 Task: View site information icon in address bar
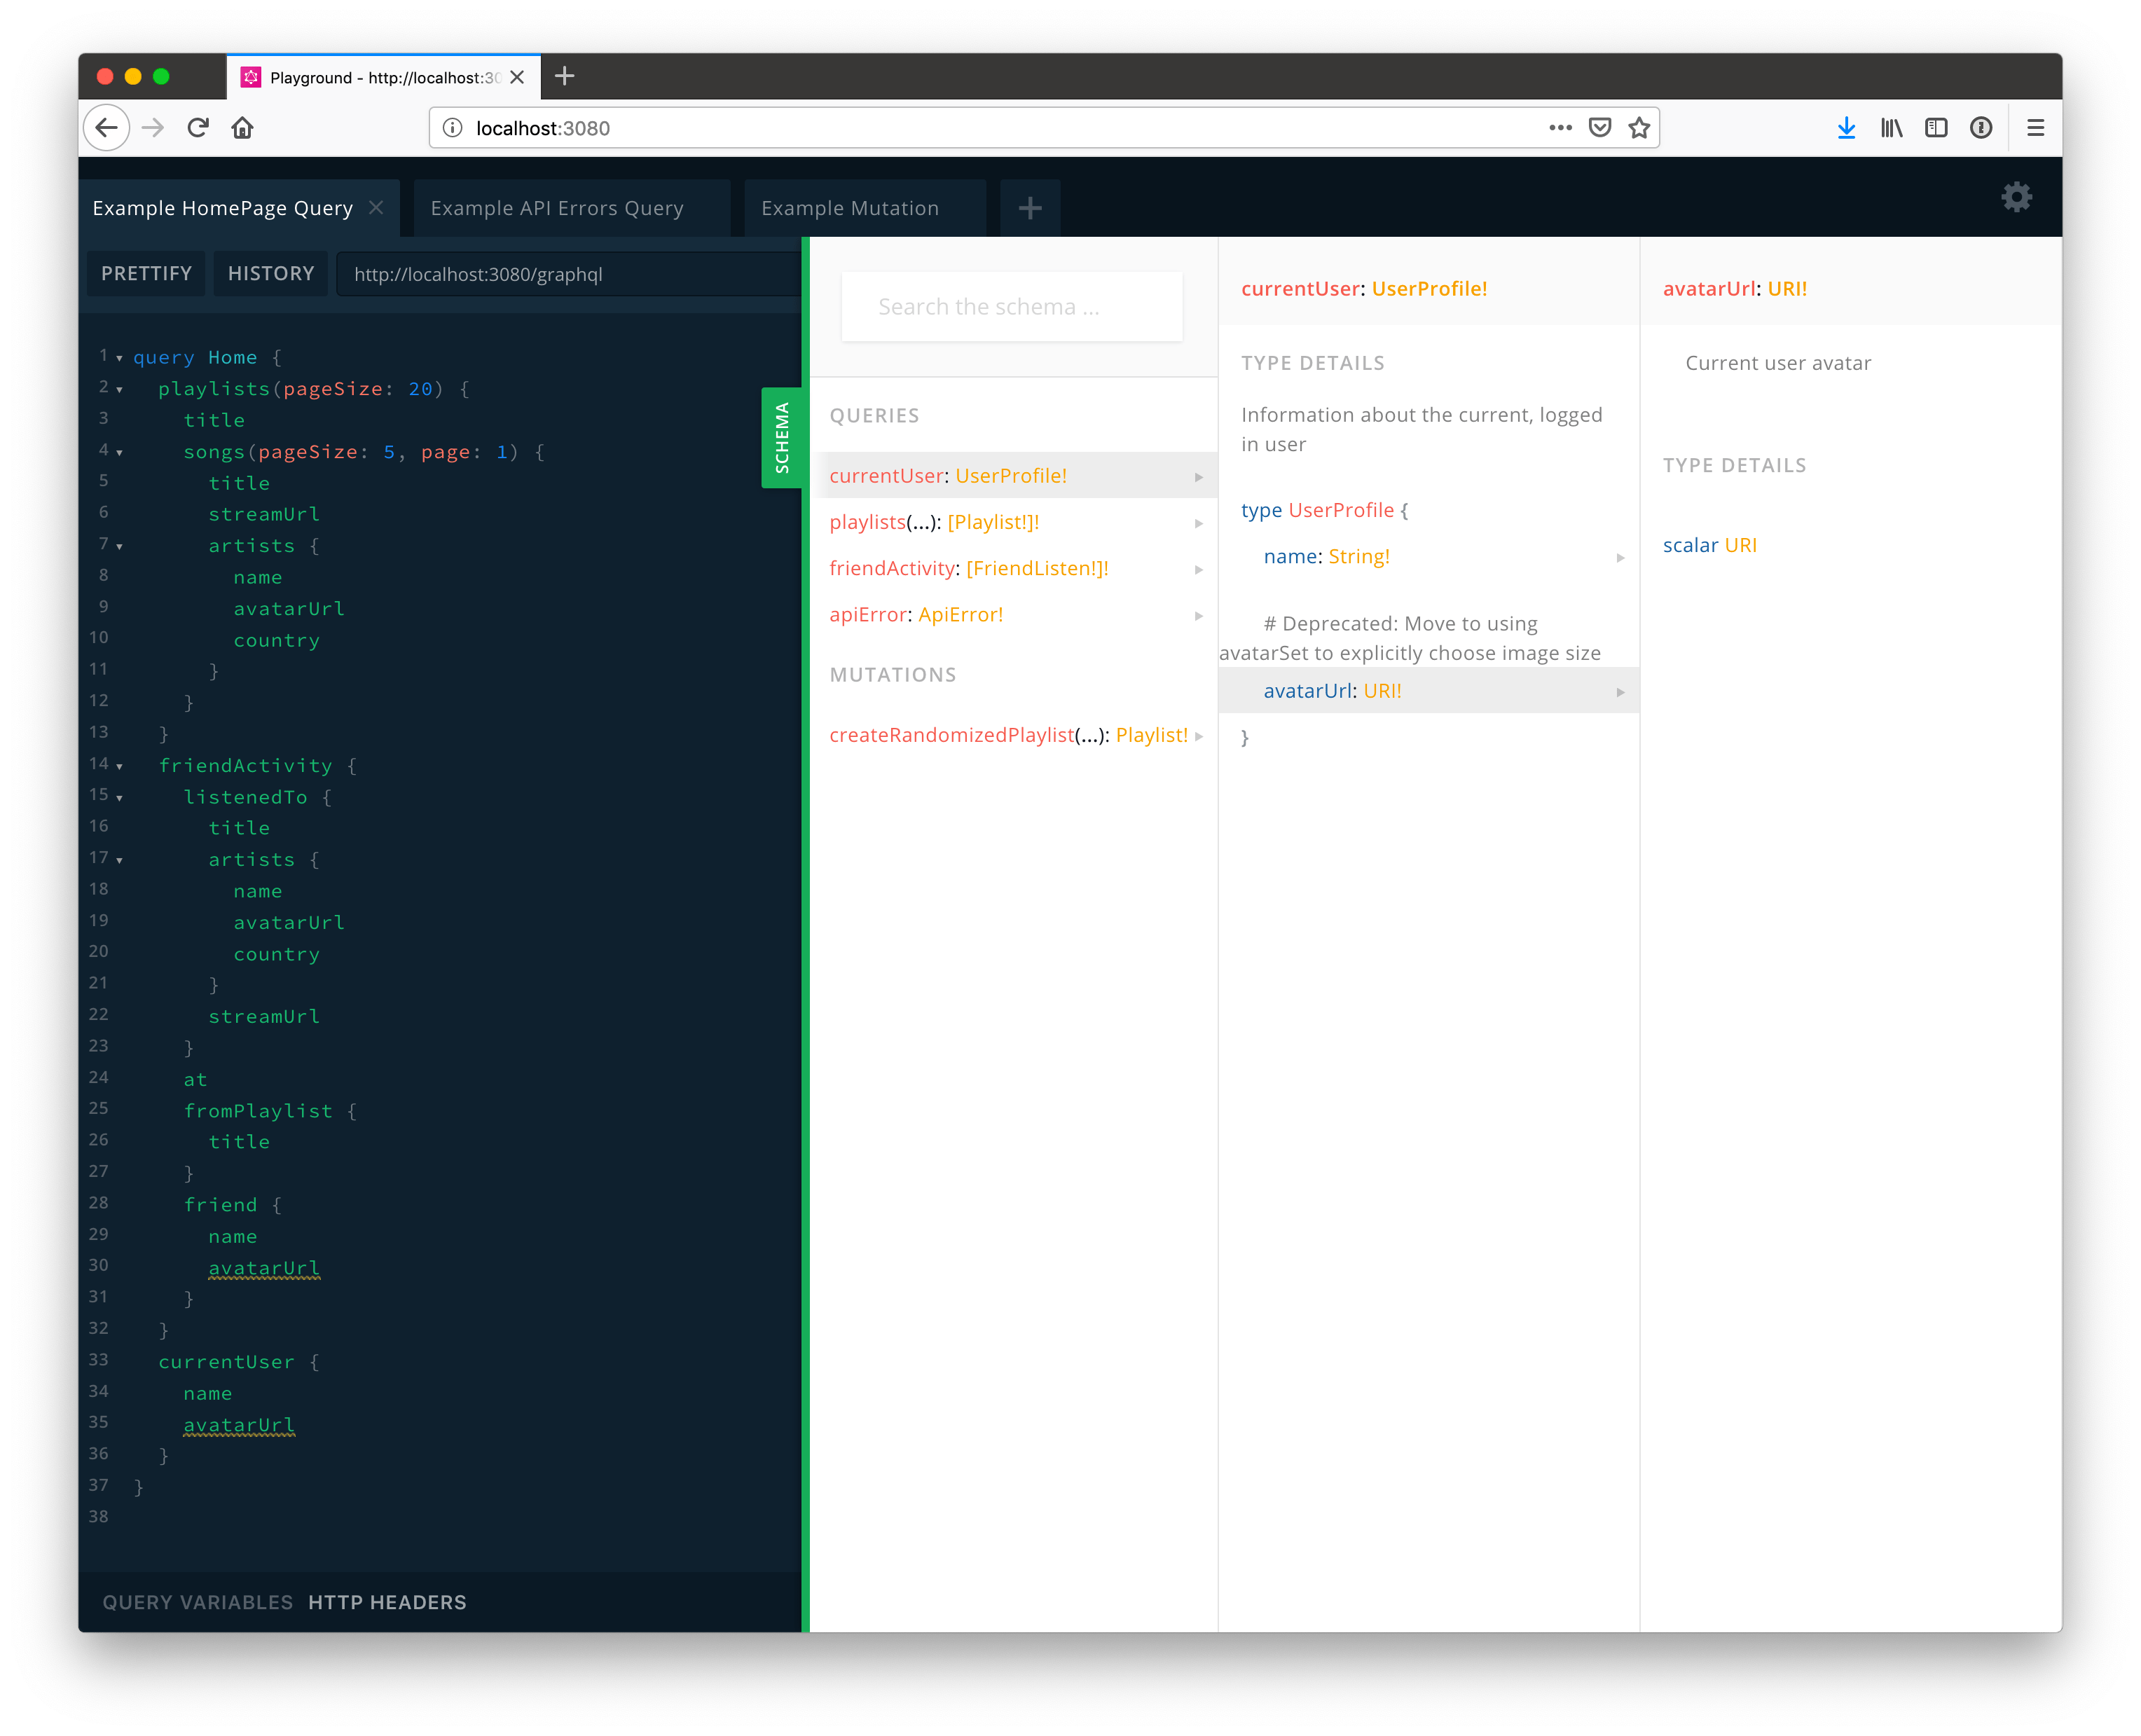click(x=453, y=128)
